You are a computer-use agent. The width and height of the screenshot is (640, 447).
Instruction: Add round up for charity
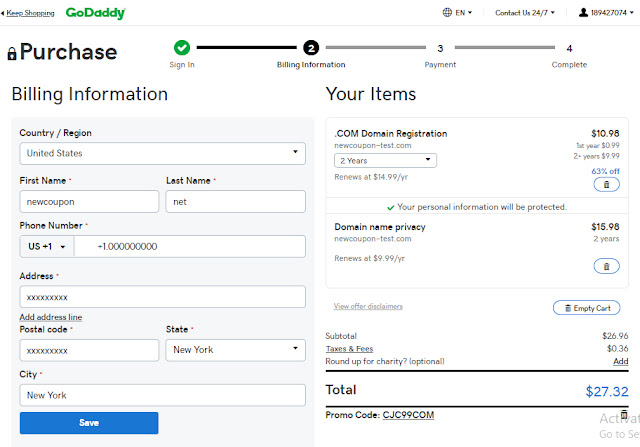tap(620, 361)
